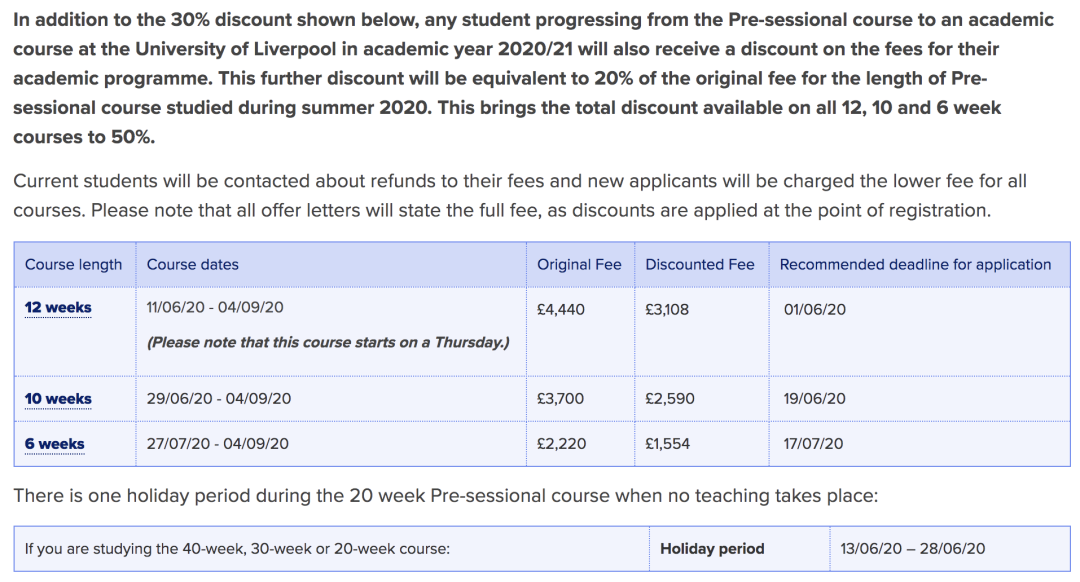
Task: Click the 29/06/20 - 04/09/20 course dates
Action: [x=219, y=399]
